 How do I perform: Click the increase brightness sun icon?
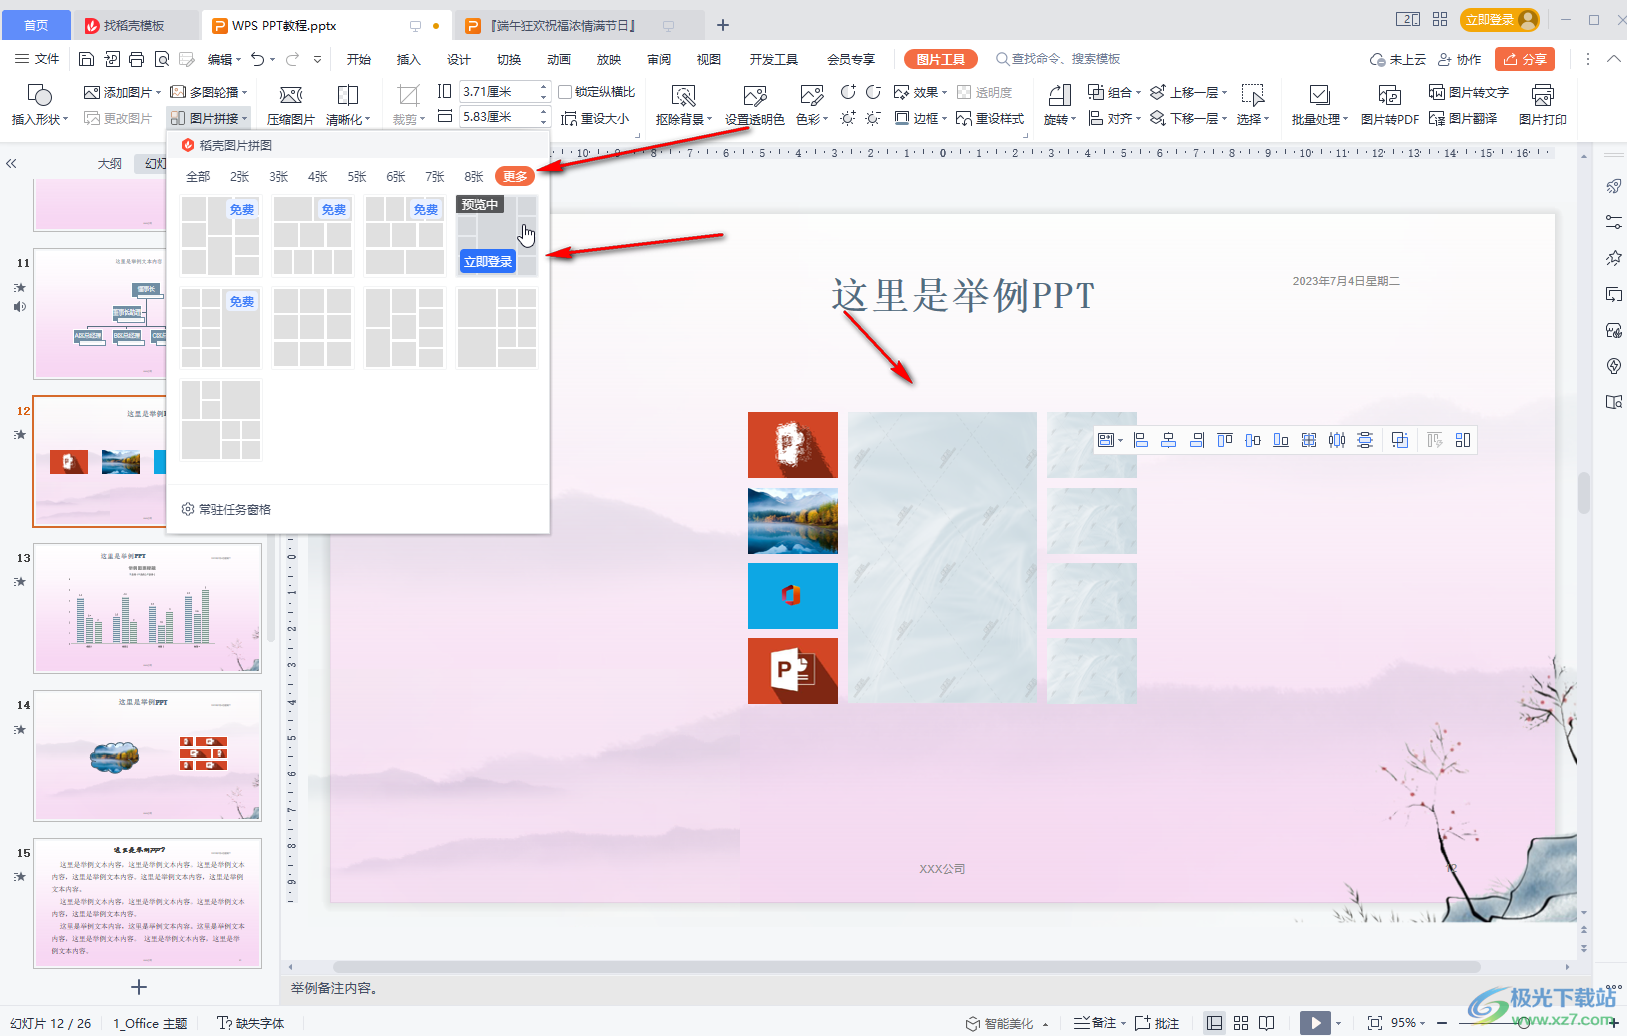848,118
